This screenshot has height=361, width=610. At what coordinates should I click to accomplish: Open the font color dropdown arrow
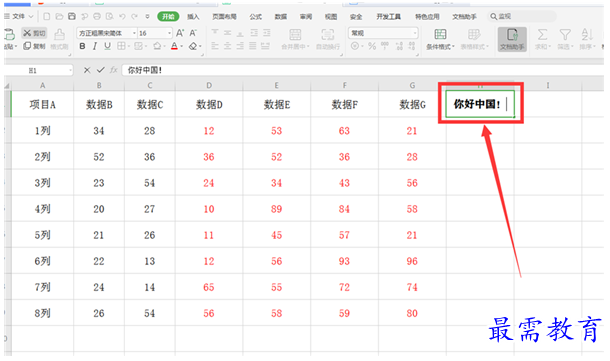(x=181, y=47)
